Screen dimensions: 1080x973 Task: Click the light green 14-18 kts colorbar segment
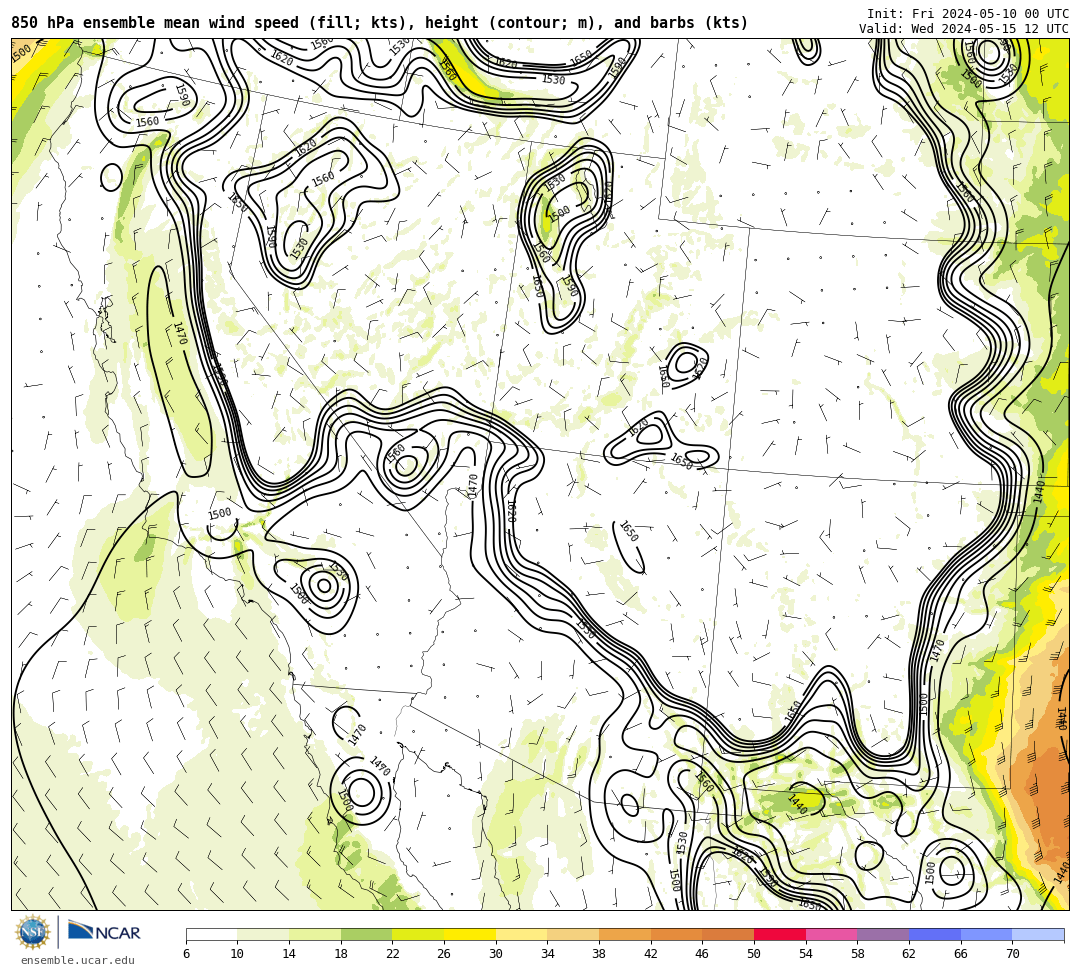click(x=315, y=935)
